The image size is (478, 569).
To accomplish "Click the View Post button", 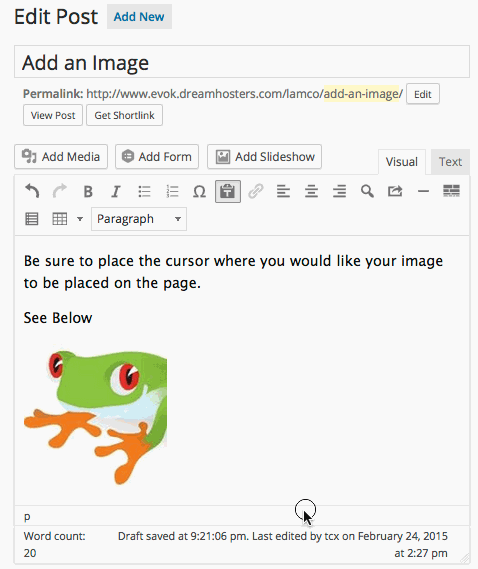I will coord(53,115).
